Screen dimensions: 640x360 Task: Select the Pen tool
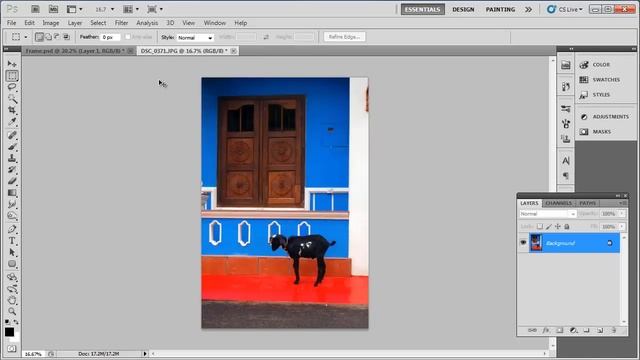(12, 229)
